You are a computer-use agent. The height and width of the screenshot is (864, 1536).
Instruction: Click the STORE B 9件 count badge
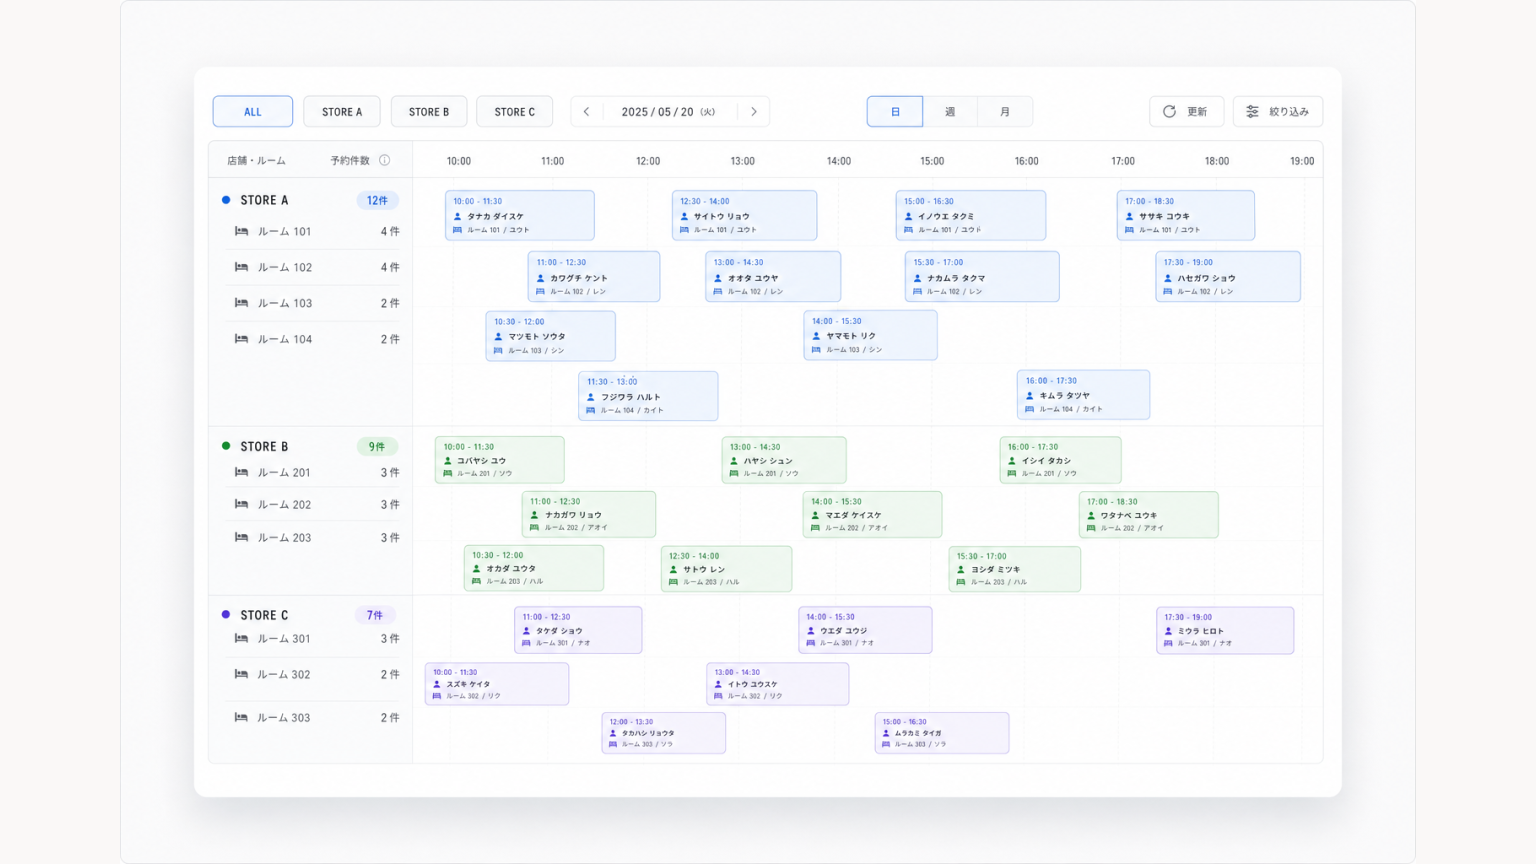[x=377, y=447]
